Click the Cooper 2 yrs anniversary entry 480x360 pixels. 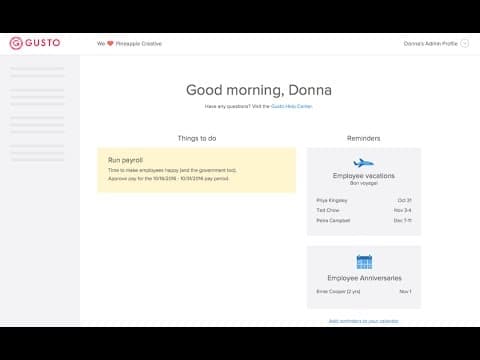pyautogui.click(x=364, y=291)
